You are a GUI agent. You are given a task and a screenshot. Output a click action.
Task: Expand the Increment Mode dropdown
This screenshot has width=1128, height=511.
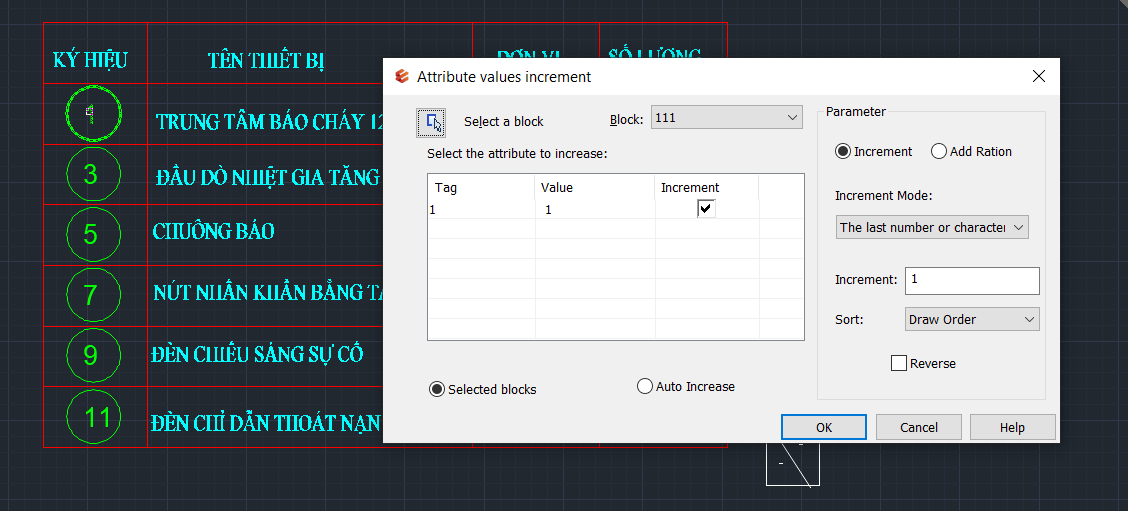pyautogui.click(x=932, y=227)
